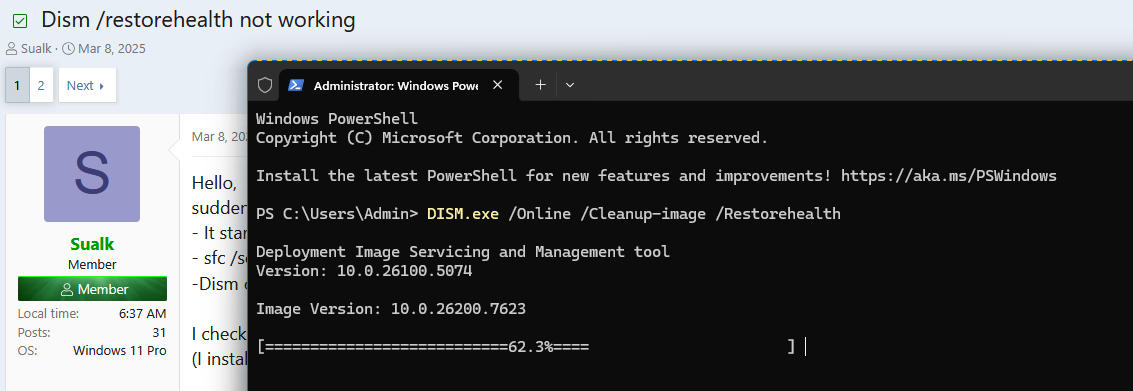Image resolution: width=1133 pixels, height=391 pixels.
Task: Open thread date Mar 8, 2025 link
Action: [x=112, y=49]
